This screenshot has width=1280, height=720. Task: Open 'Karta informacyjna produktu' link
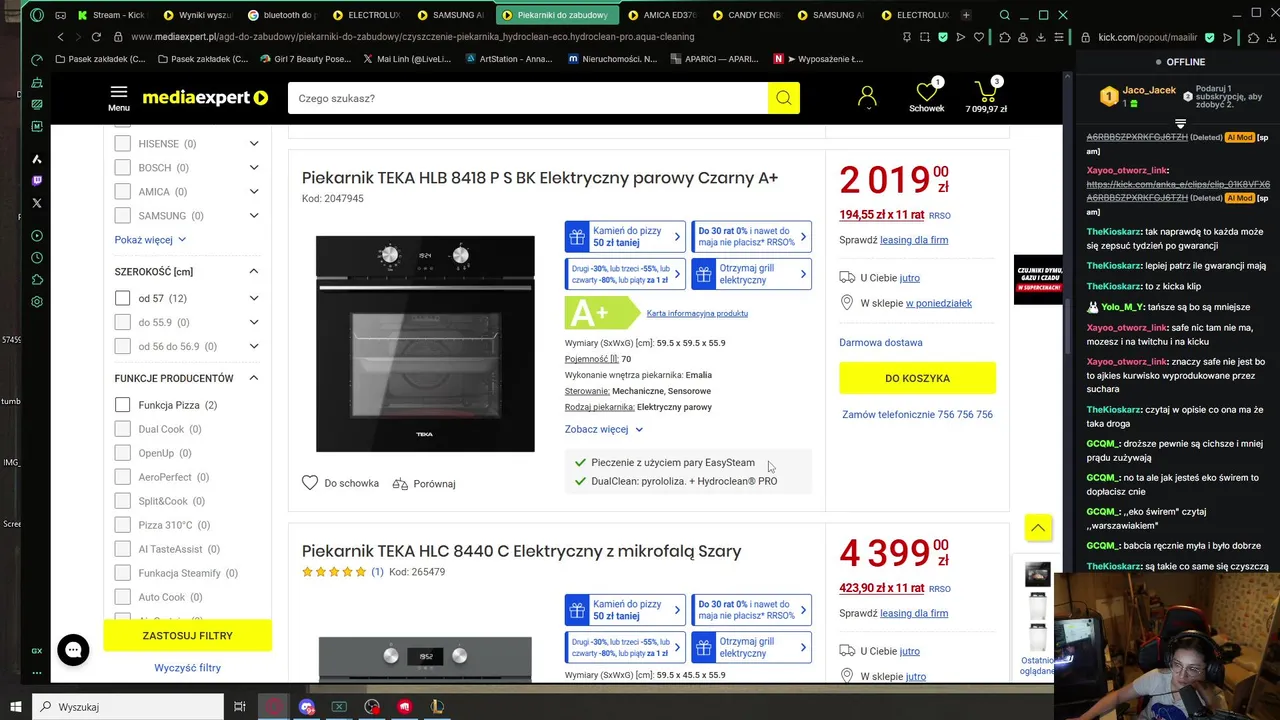(x=697, y=313)
